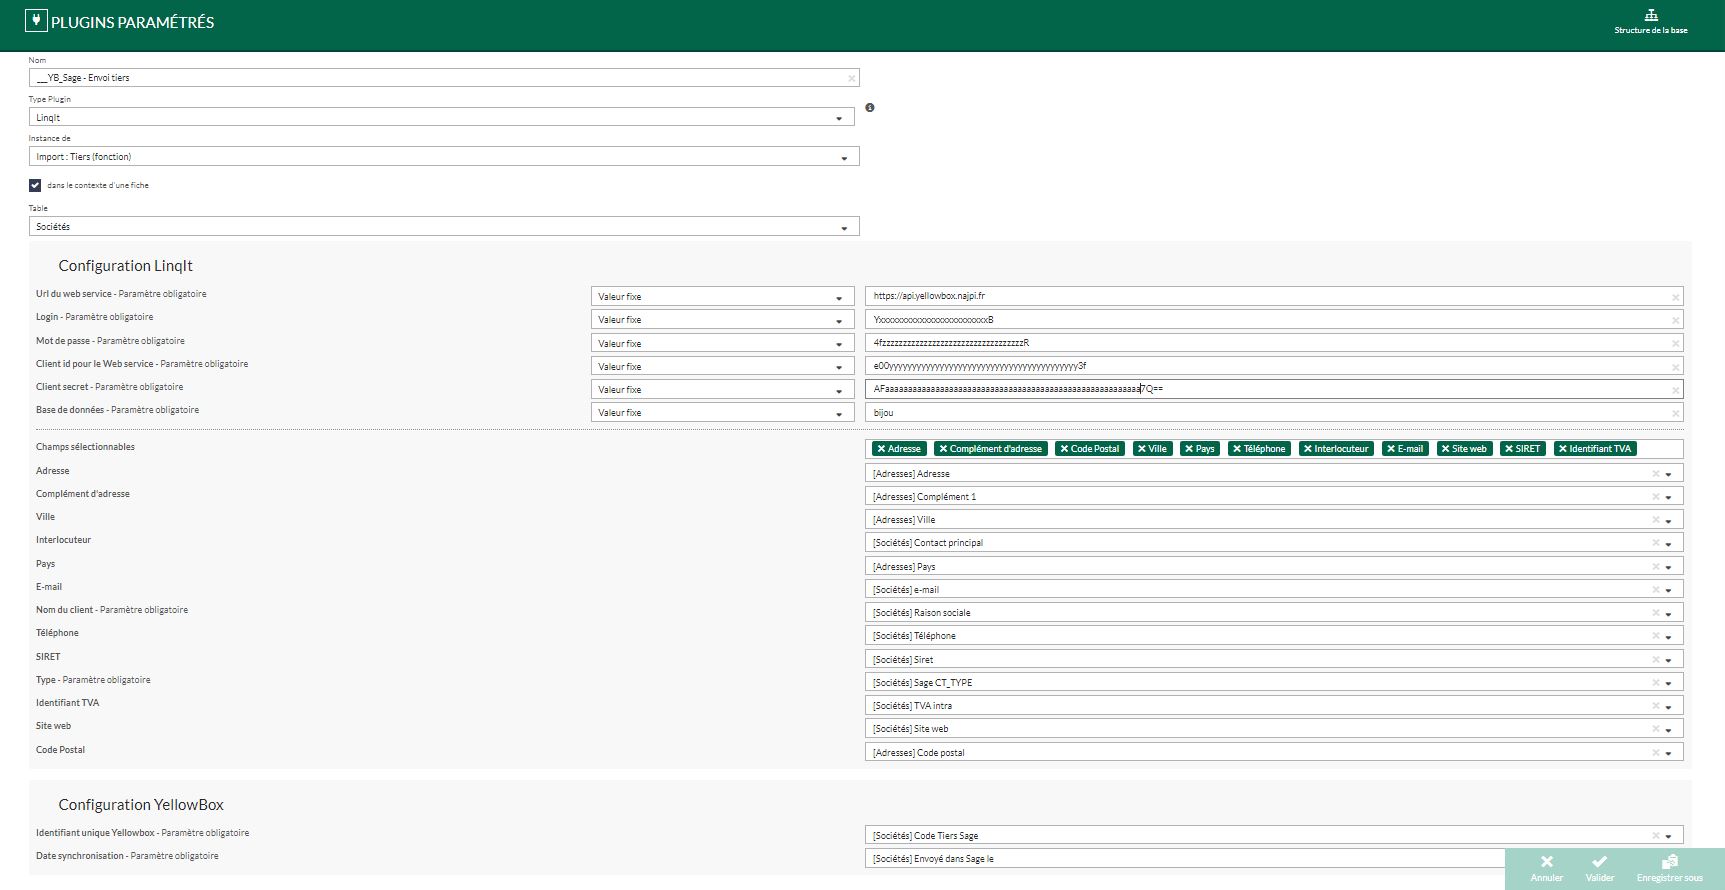Click the info icon beside Type Plugin
The image size is (1725, 890).
pos(870,108)
